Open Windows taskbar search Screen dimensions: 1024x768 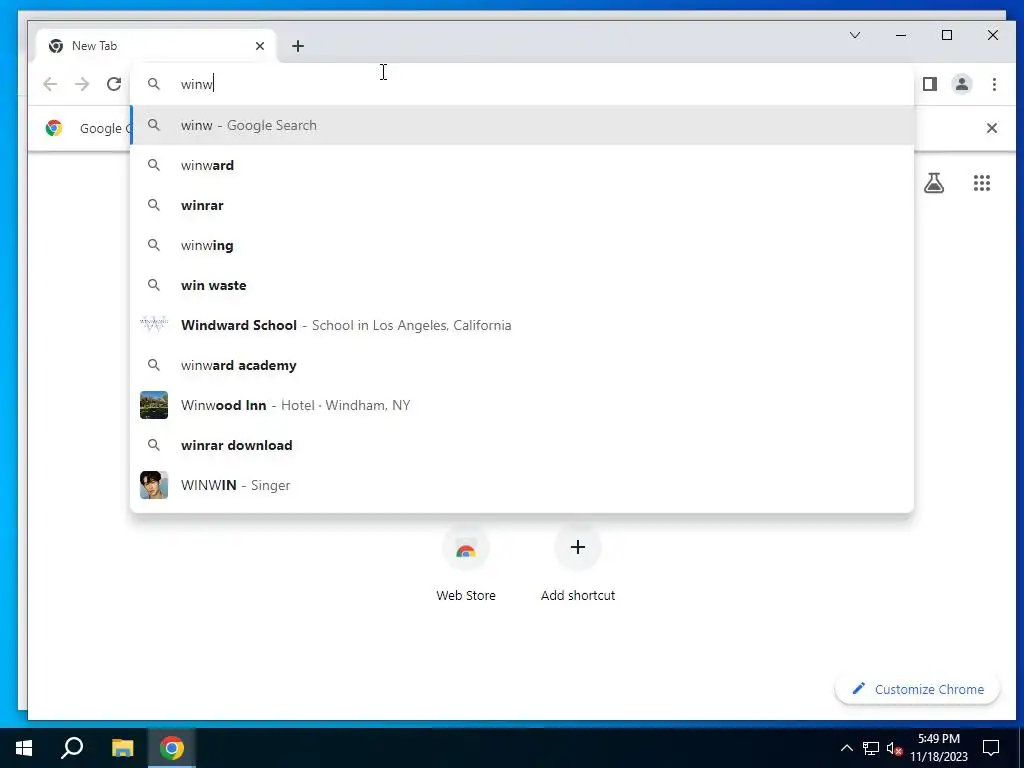(x=72, y=748)
